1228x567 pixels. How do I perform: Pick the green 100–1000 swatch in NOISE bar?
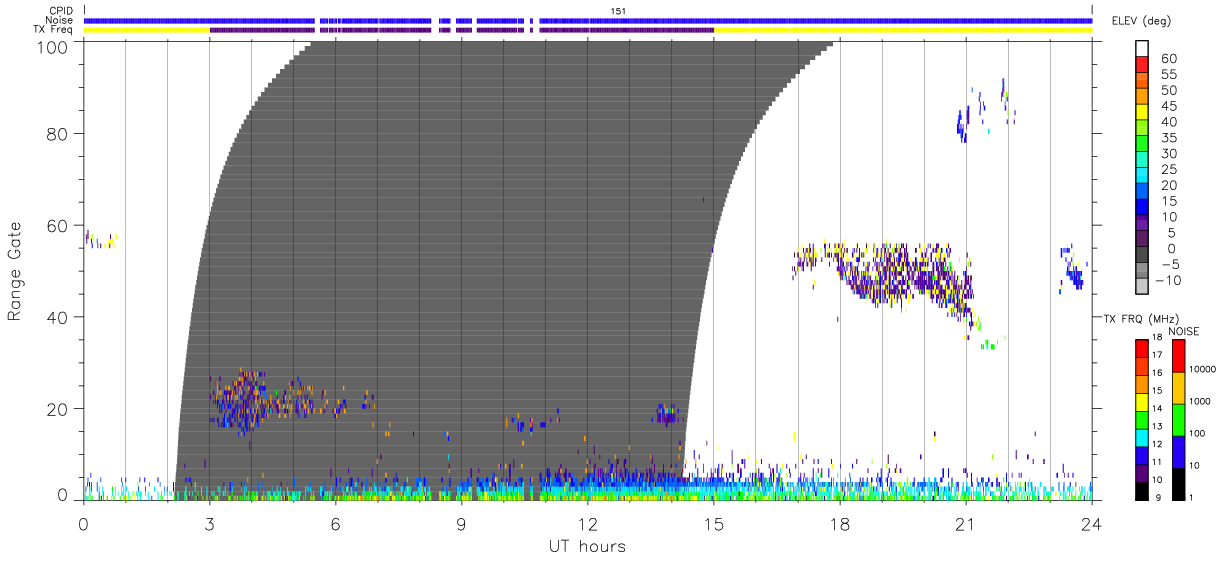(x=1177, y=420)
